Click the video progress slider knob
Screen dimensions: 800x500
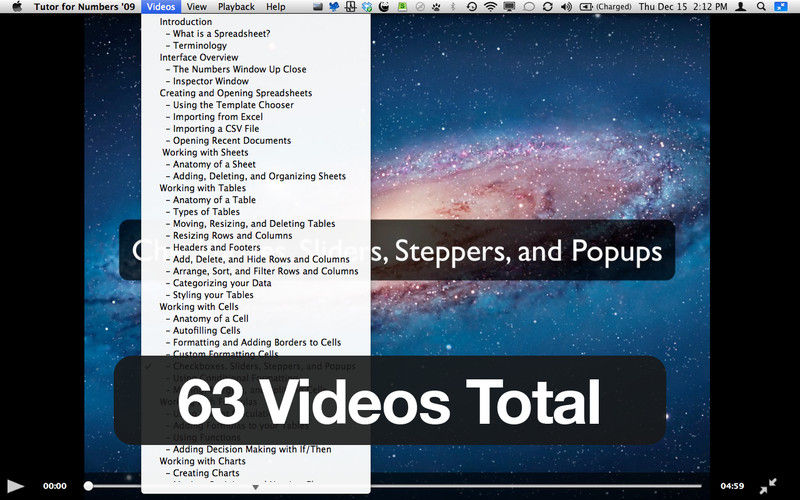click(x=88, y=486)
